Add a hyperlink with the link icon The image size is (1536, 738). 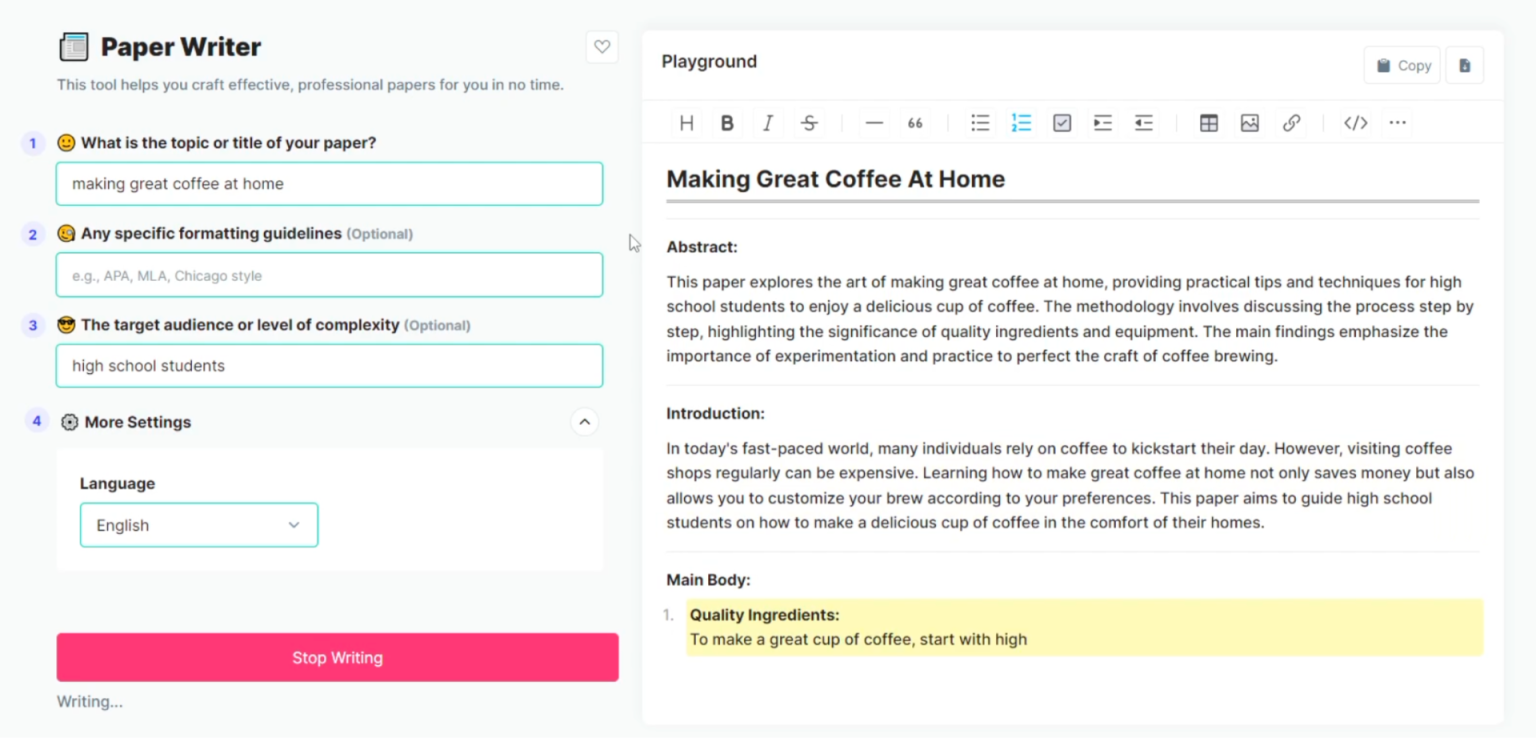tap(1291, 122)
